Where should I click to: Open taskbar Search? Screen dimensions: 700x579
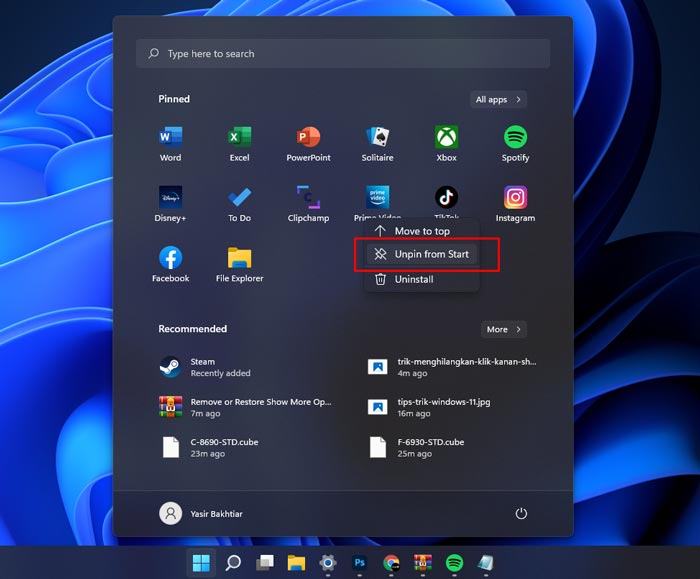(x=233, y=563)
